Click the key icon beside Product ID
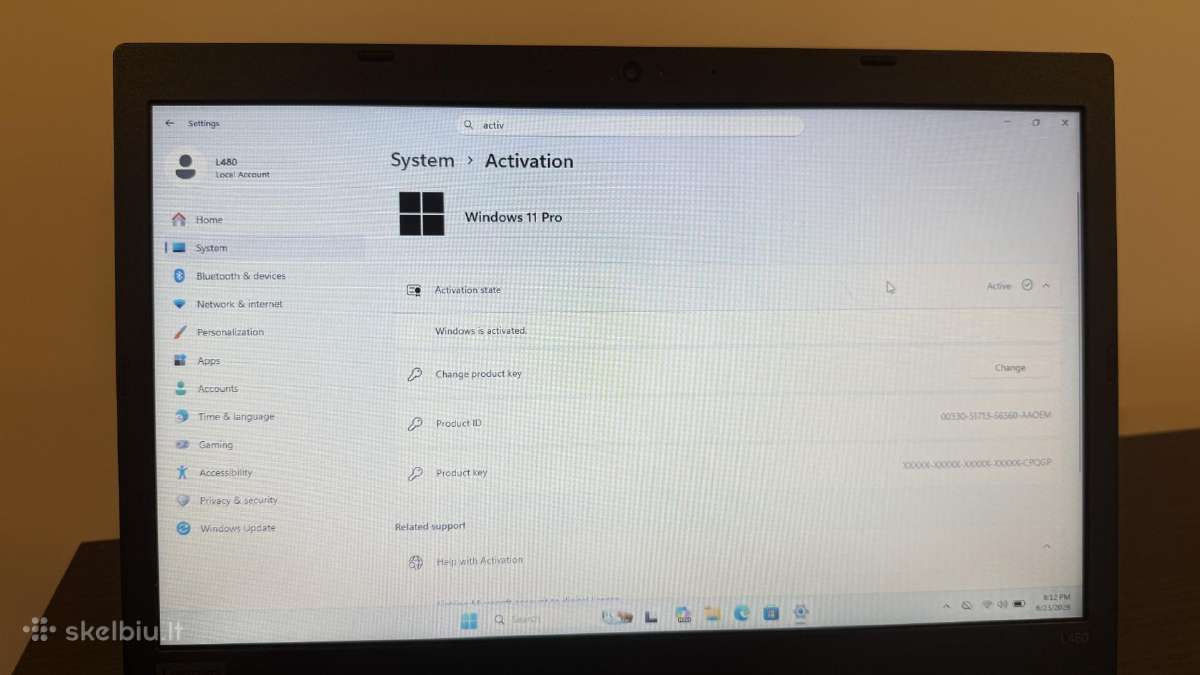This screenshot has height=675, width=1200. coord(415,424)
